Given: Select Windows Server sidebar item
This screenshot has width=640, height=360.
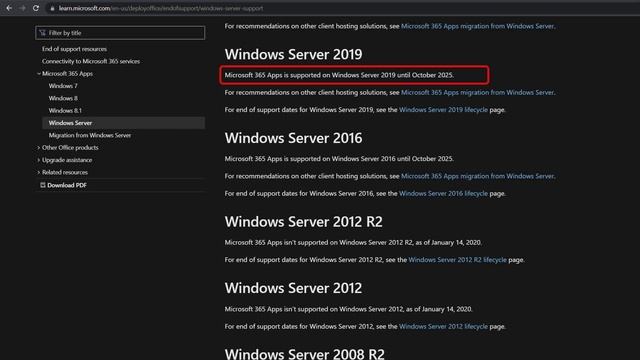Looking at the screenshot, I should click(x=123, y=123).
